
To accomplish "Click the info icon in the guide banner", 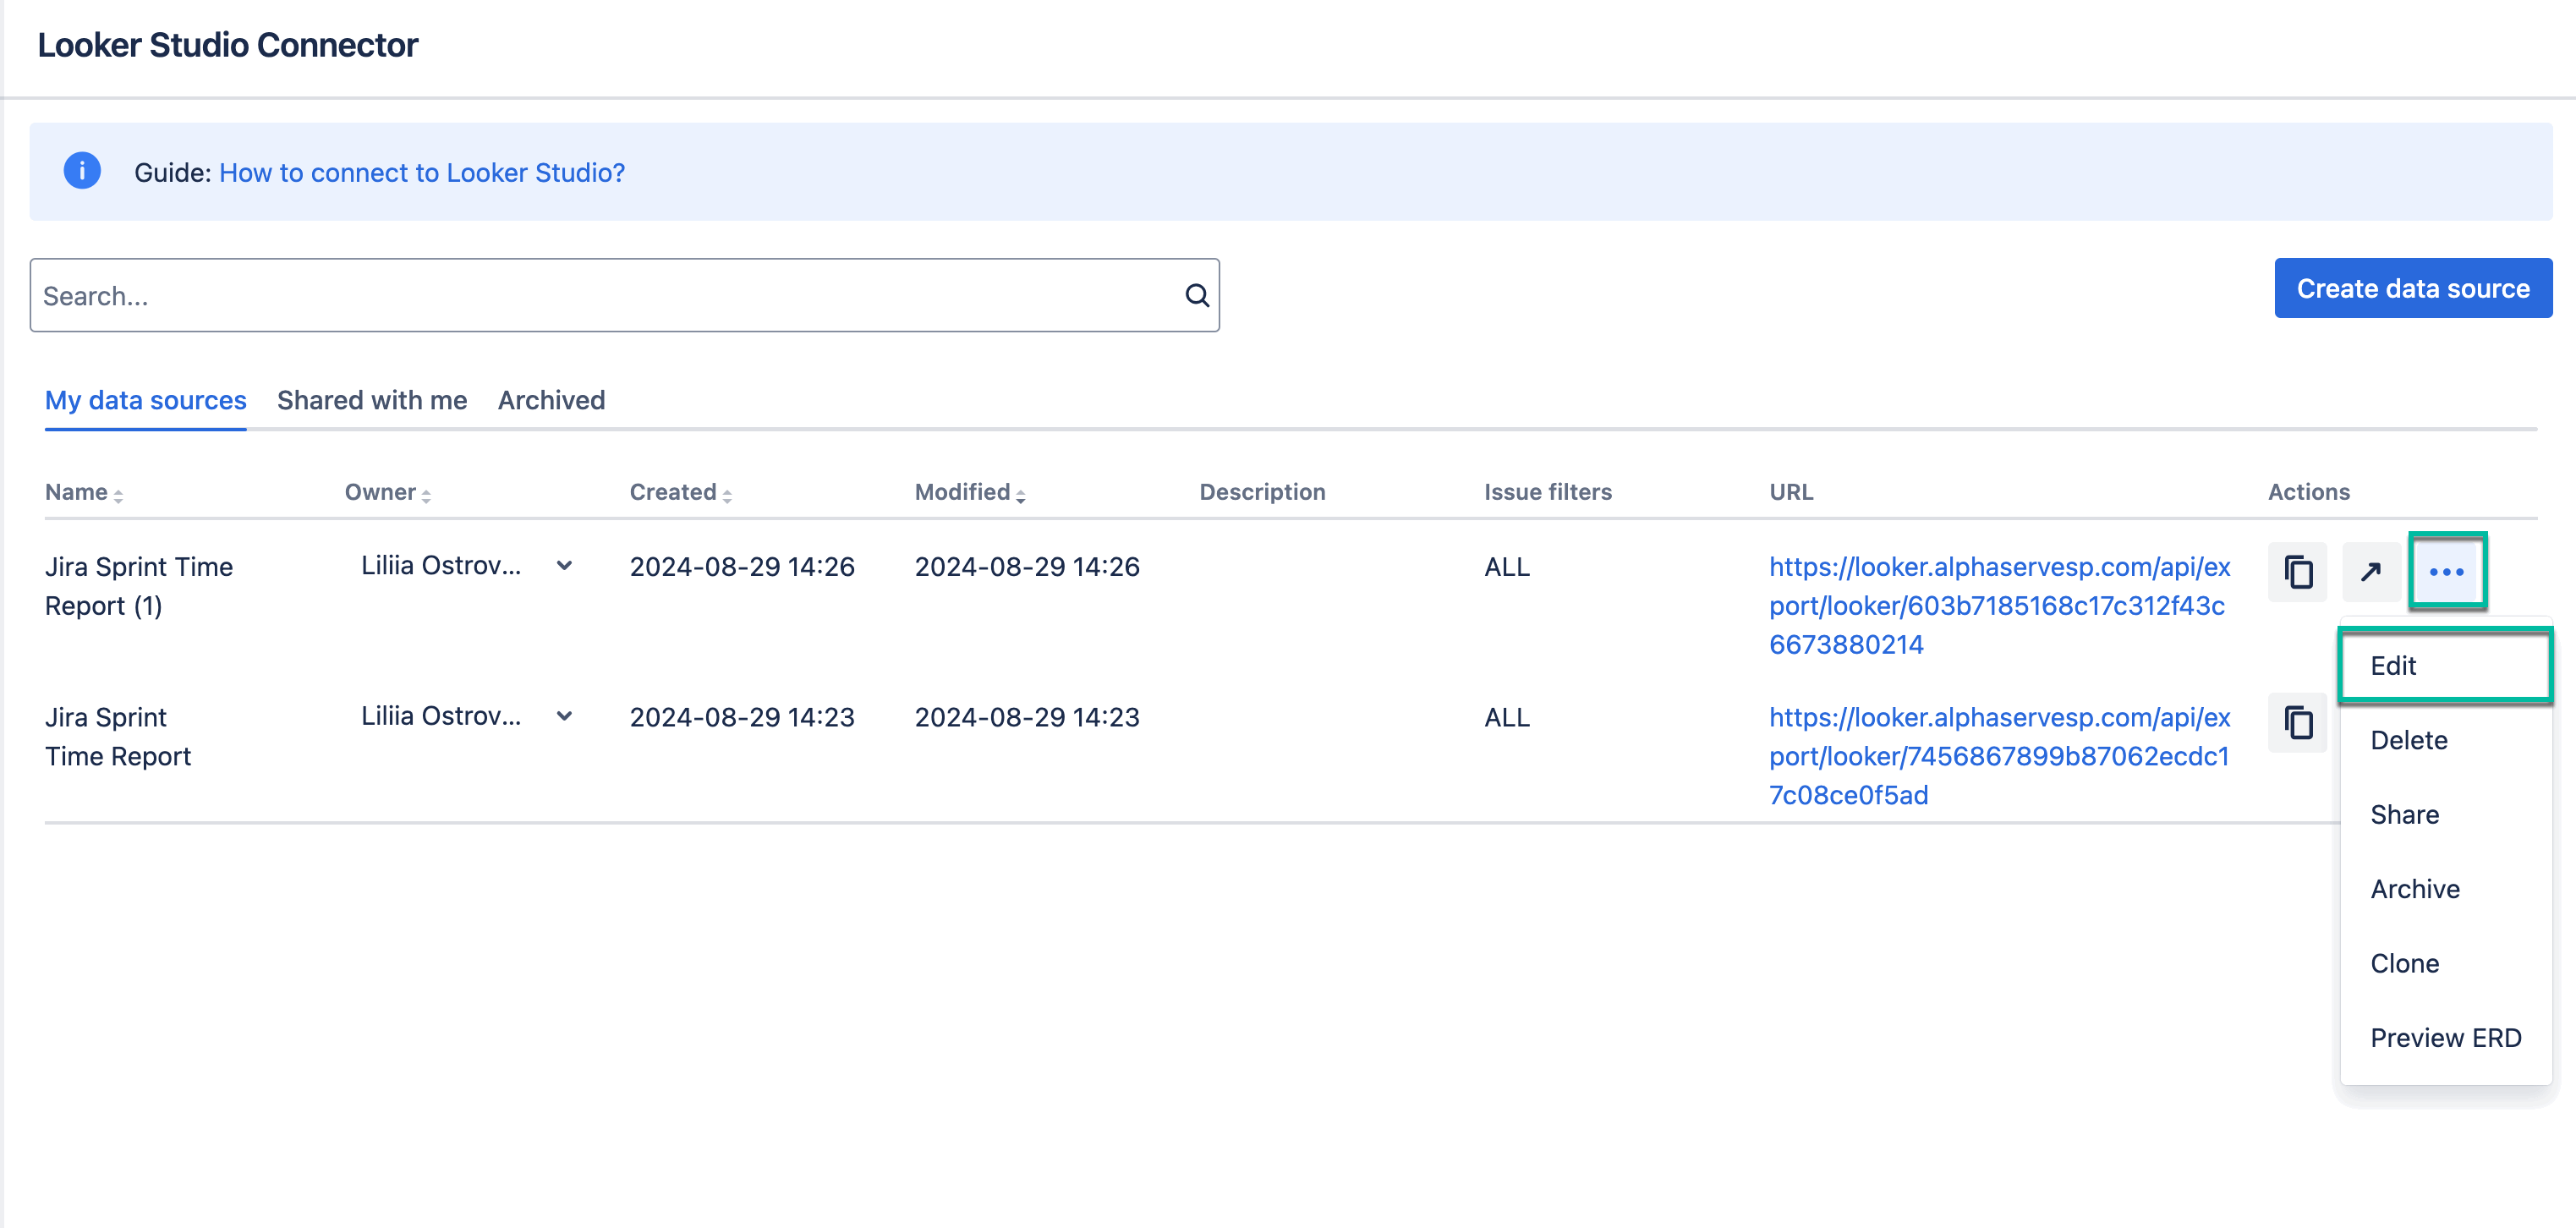I will 82,170.
